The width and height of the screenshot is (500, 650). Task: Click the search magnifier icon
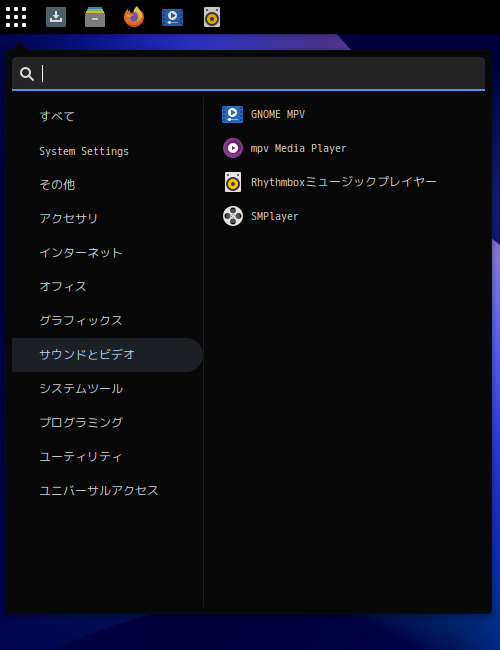27,74
